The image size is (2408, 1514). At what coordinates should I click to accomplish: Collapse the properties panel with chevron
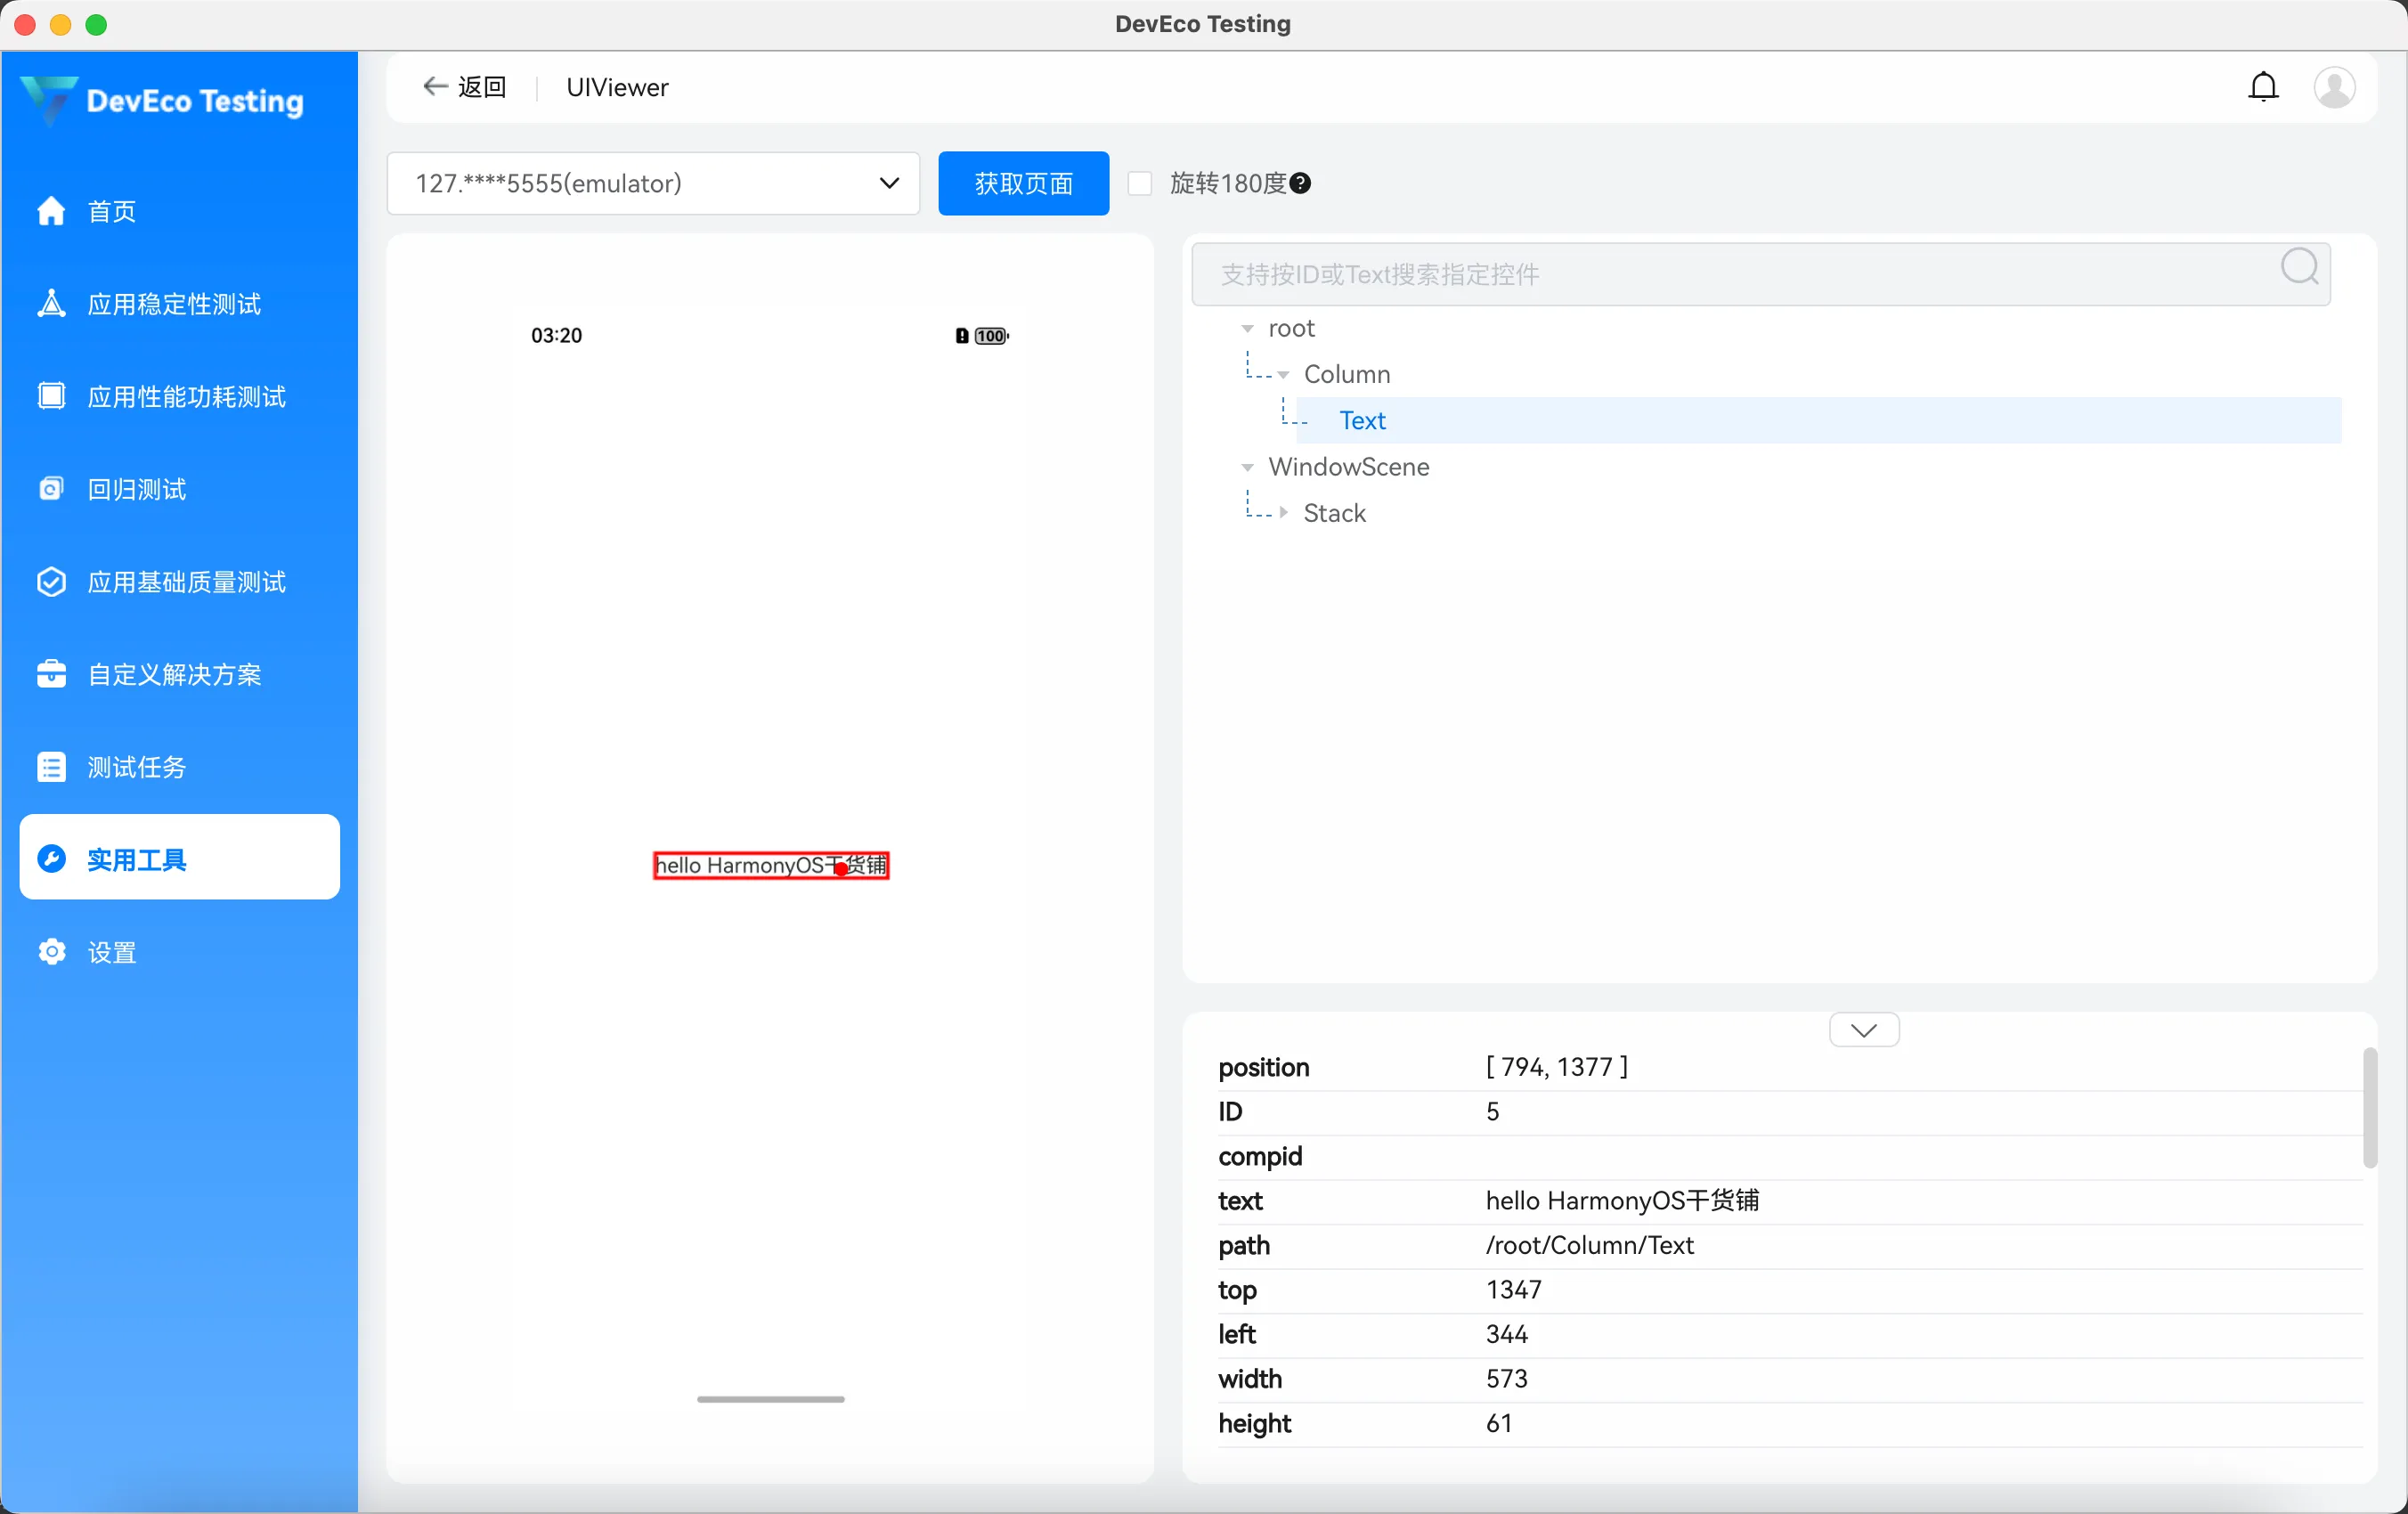click(1863, 1030)
